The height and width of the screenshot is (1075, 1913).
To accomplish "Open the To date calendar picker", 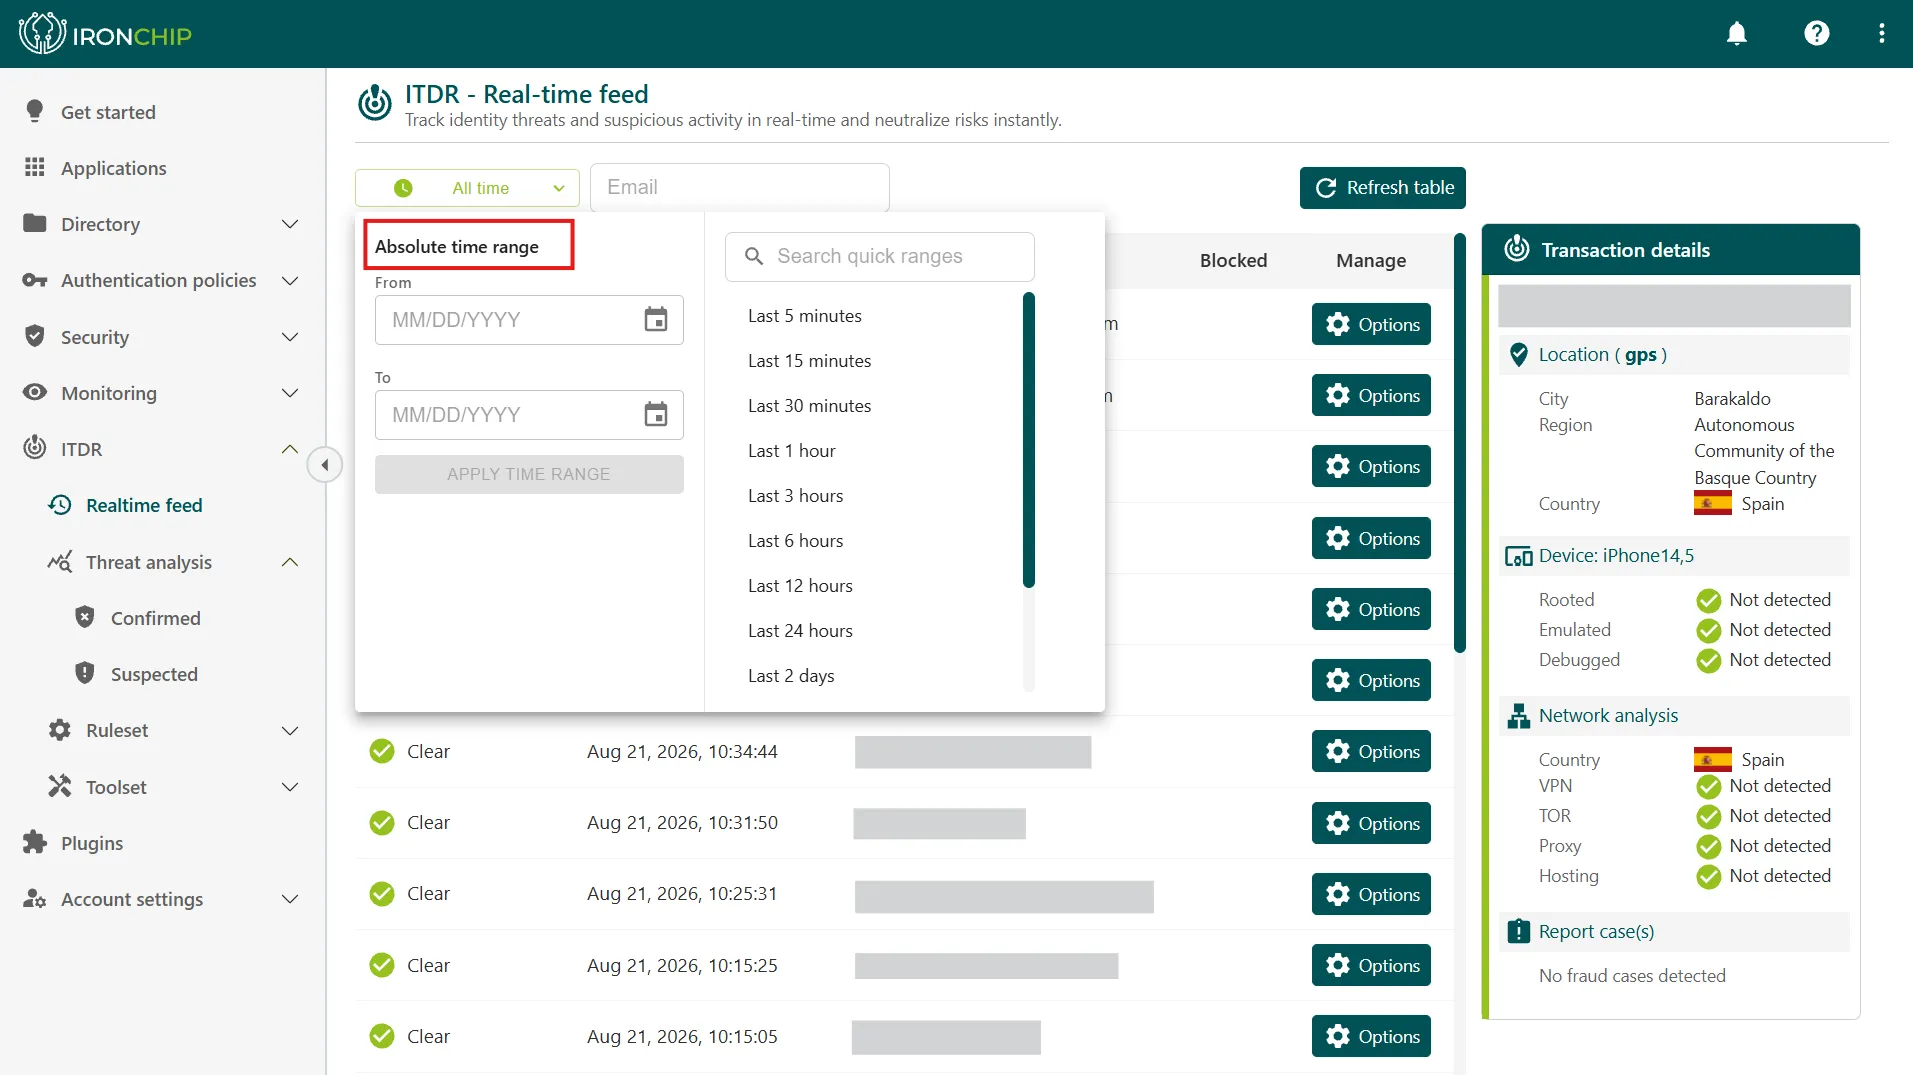I will [656, 415].
